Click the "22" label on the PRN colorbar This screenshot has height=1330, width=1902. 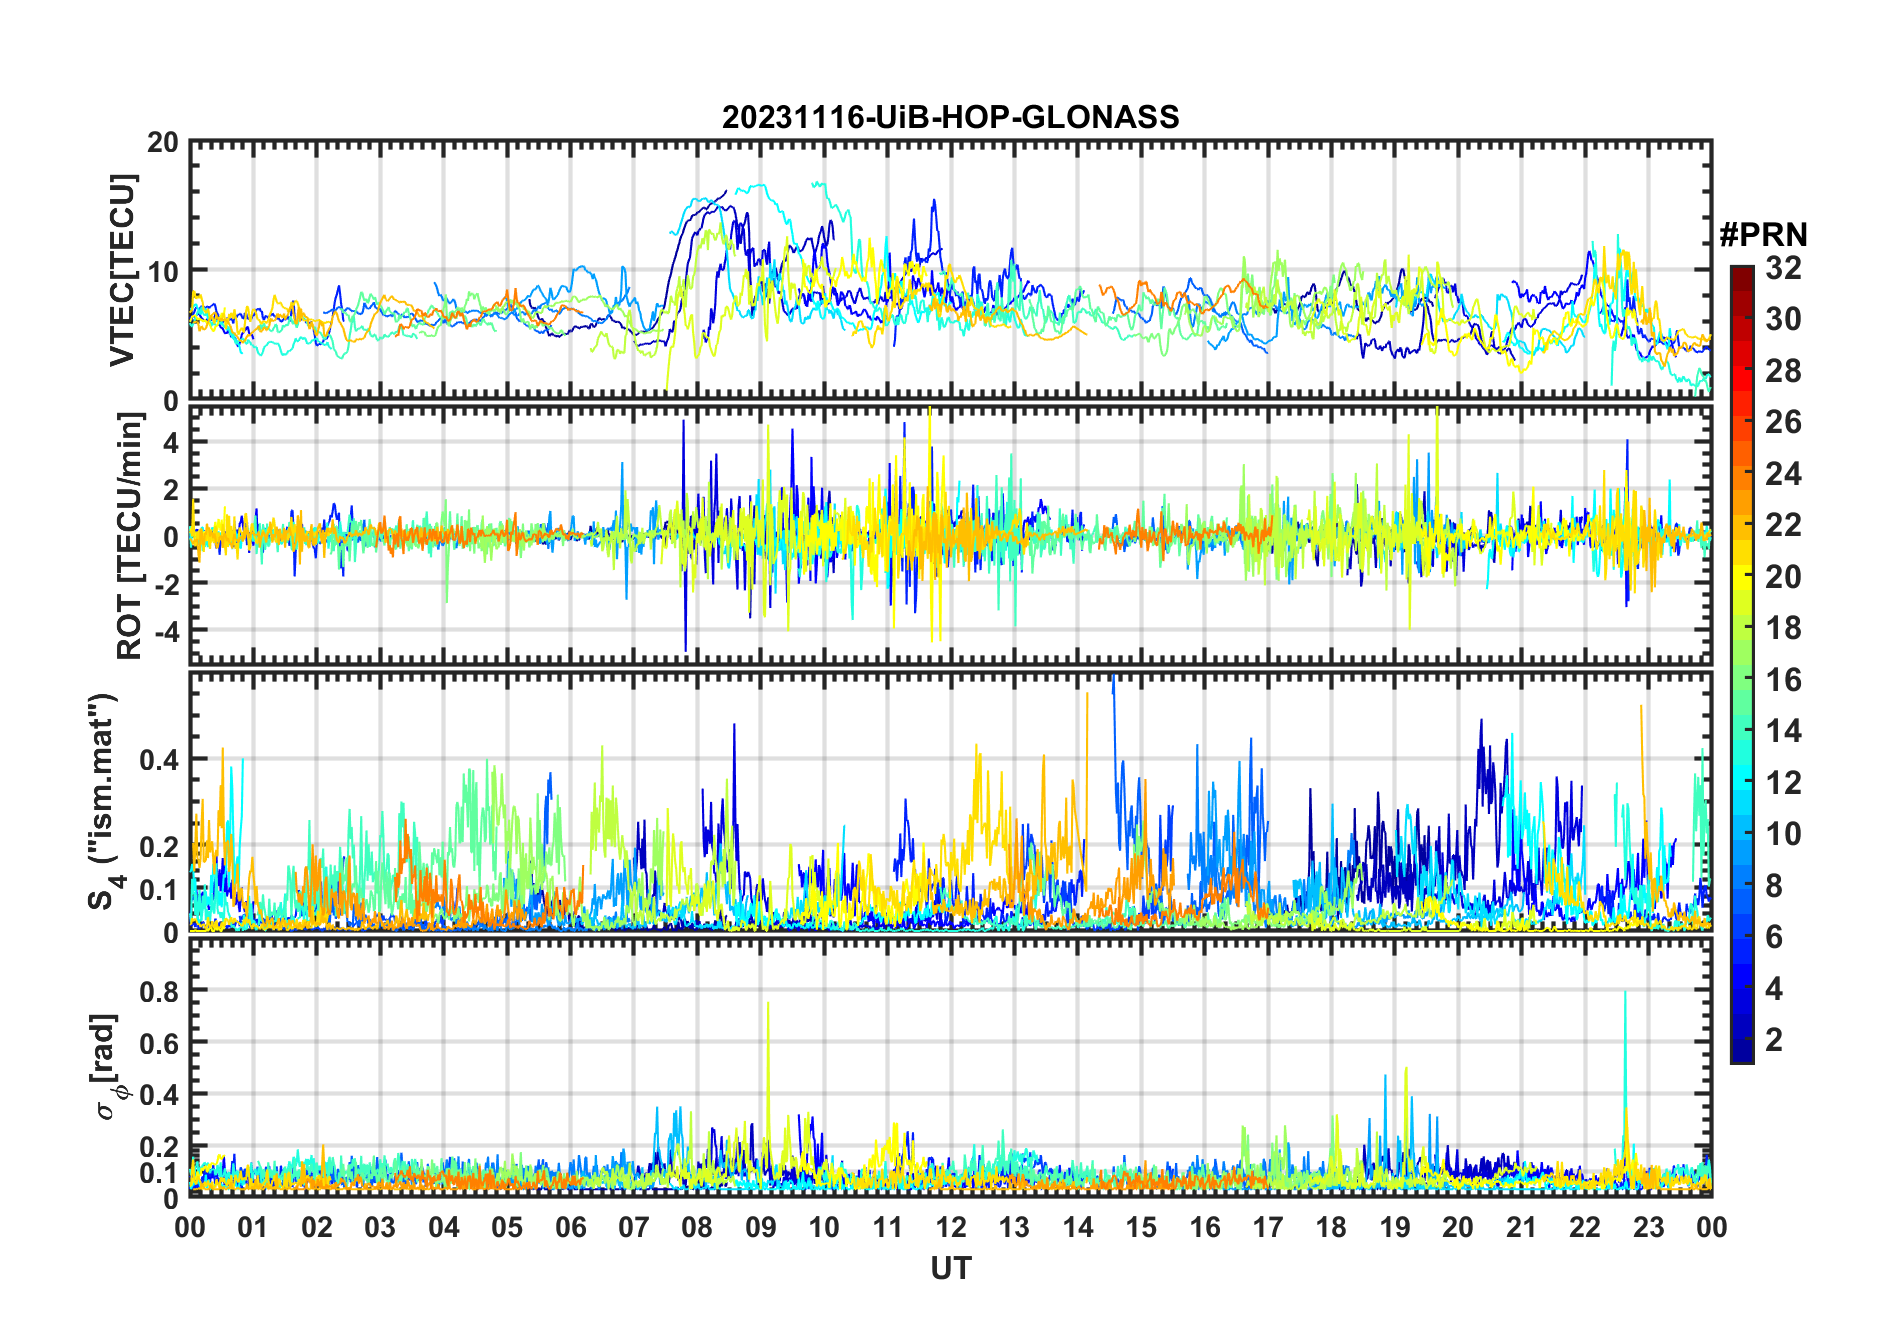pos(1784,525)
